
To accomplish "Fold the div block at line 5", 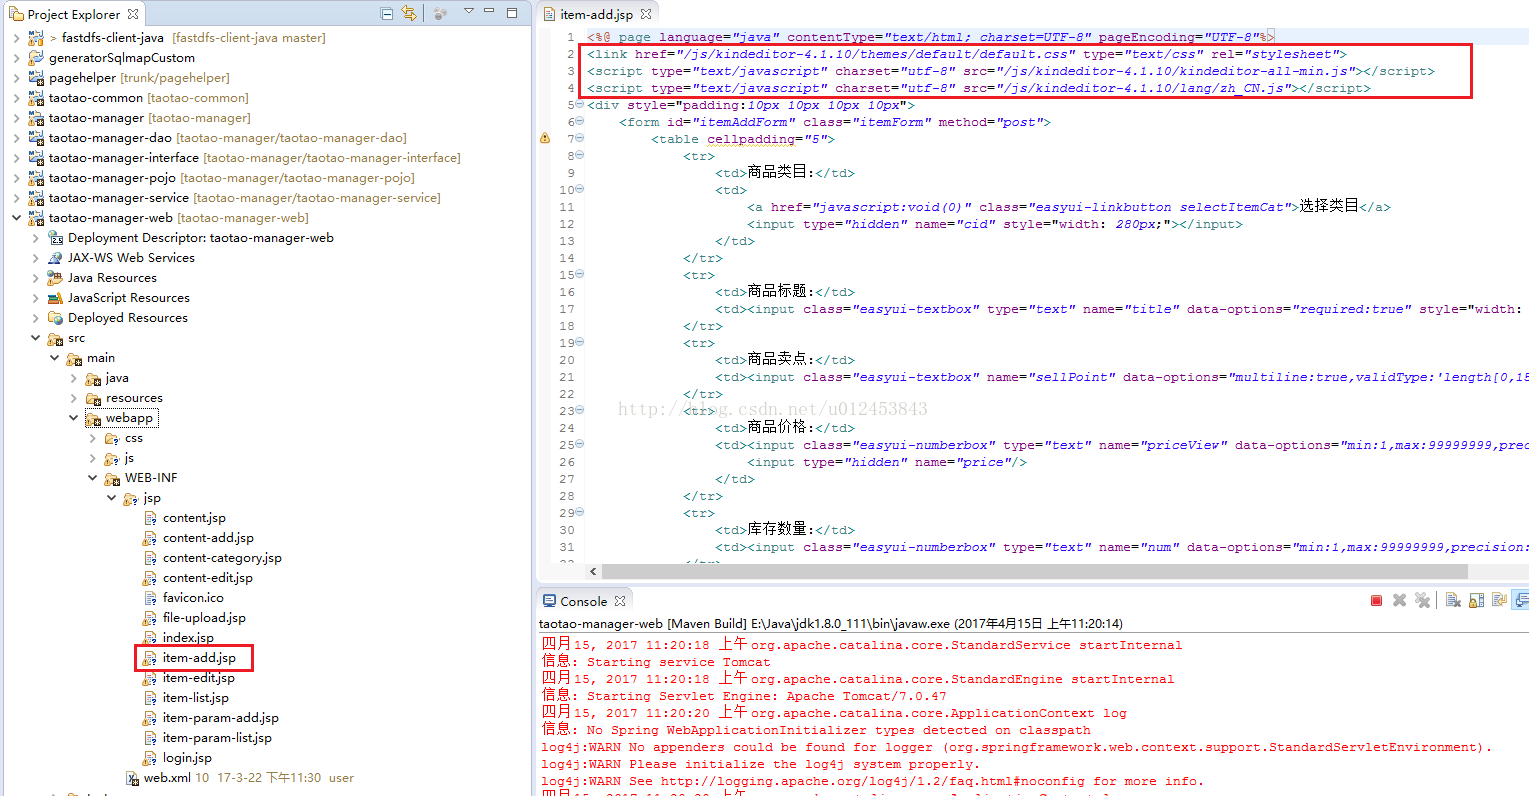I will click(x=580, y=105).
